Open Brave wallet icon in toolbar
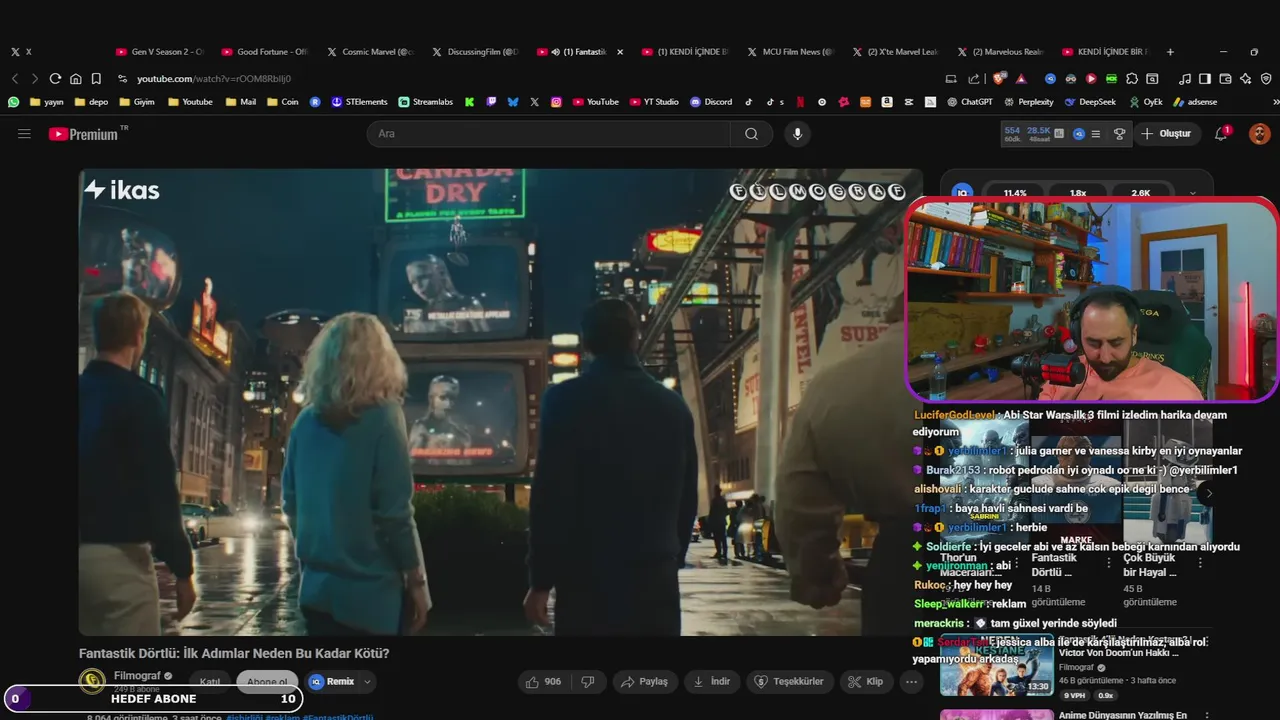The image size is (1280, 720). tap(1225, 79)
